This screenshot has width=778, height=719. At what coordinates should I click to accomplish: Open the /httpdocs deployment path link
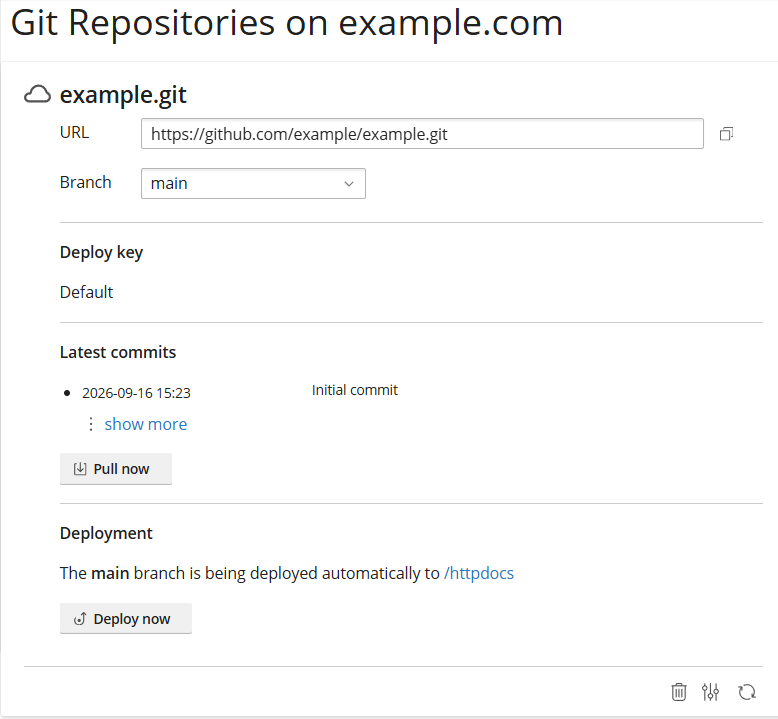click(x=479, y=573)
